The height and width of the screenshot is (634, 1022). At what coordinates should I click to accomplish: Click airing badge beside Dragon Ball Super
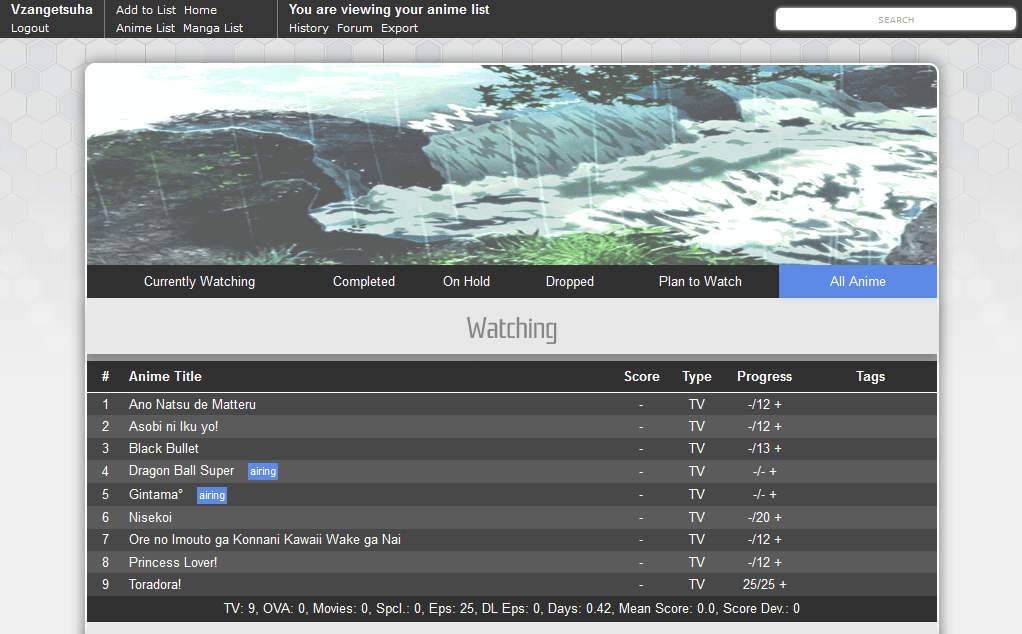click(x=263, y=472)
